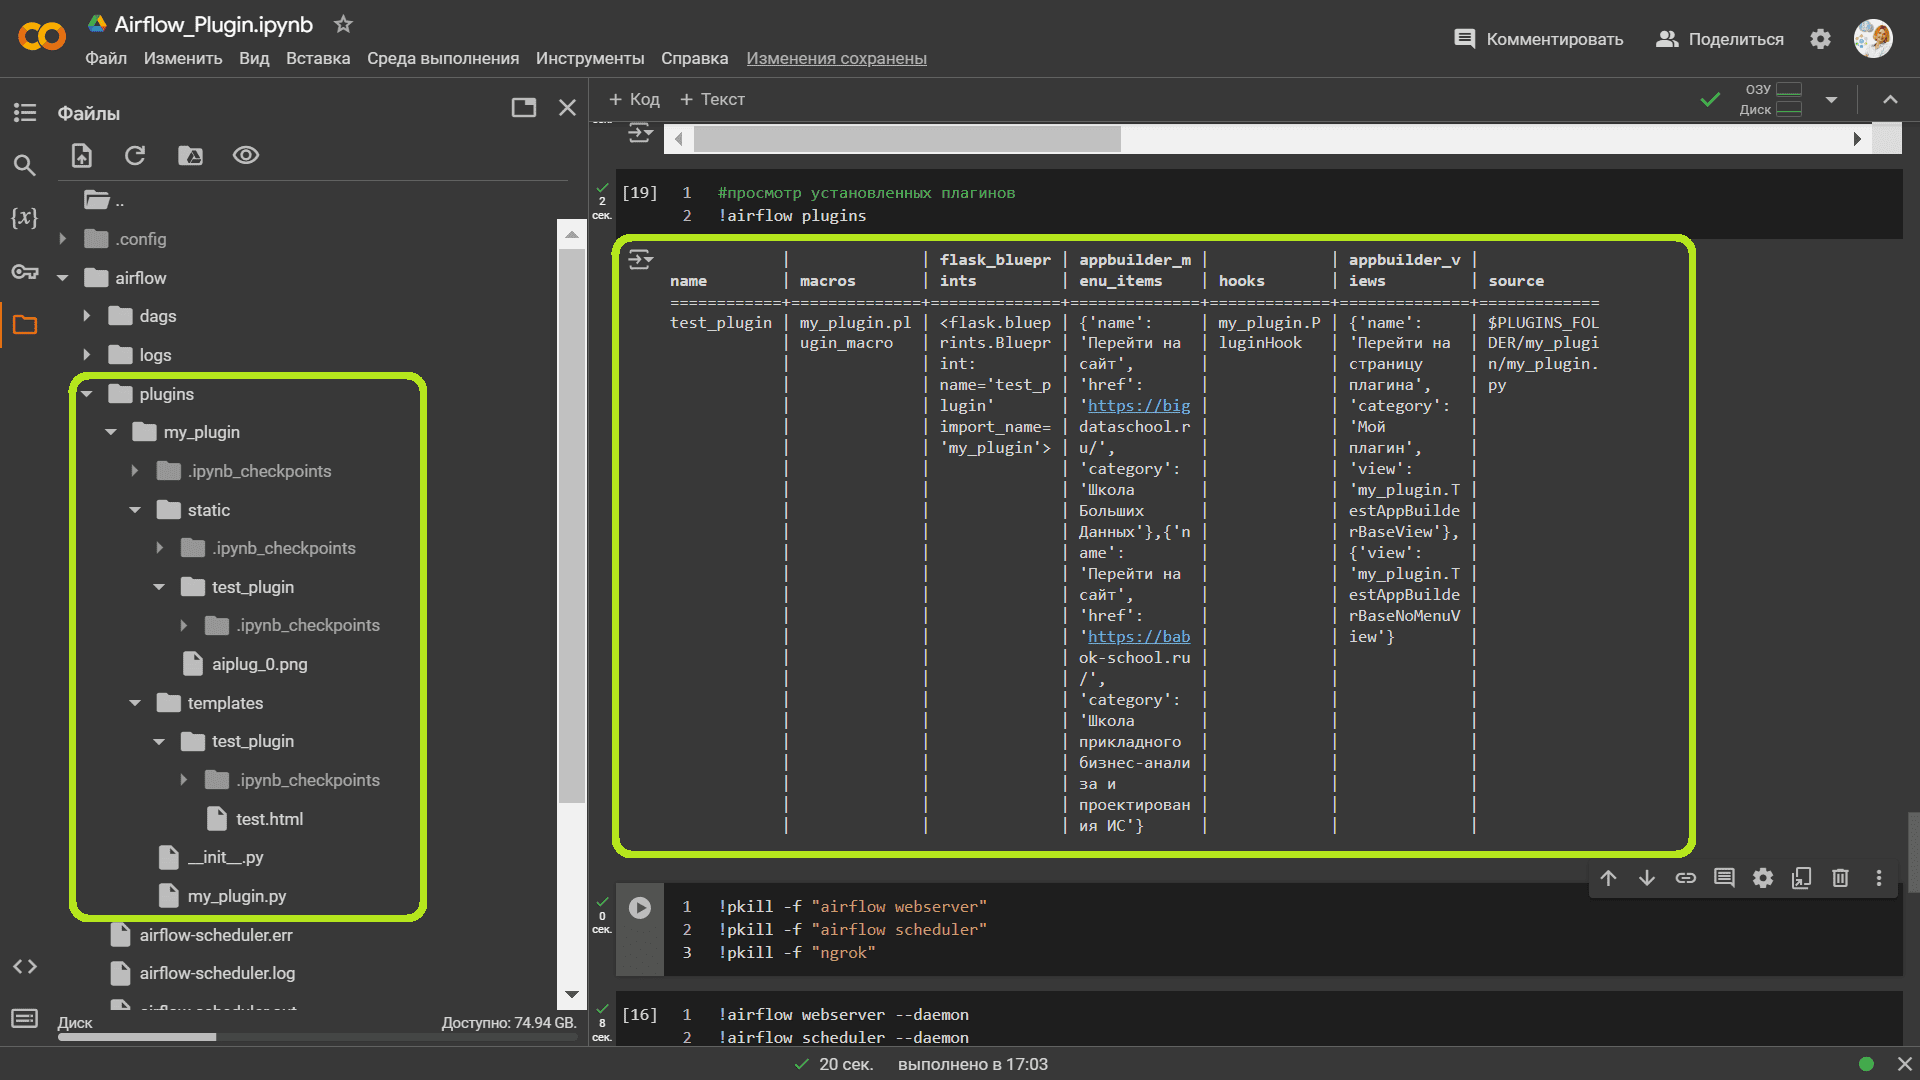Click the mount Google Drive icon
The width and height of the screenshot is (1920, 1080).
(190, 155)
